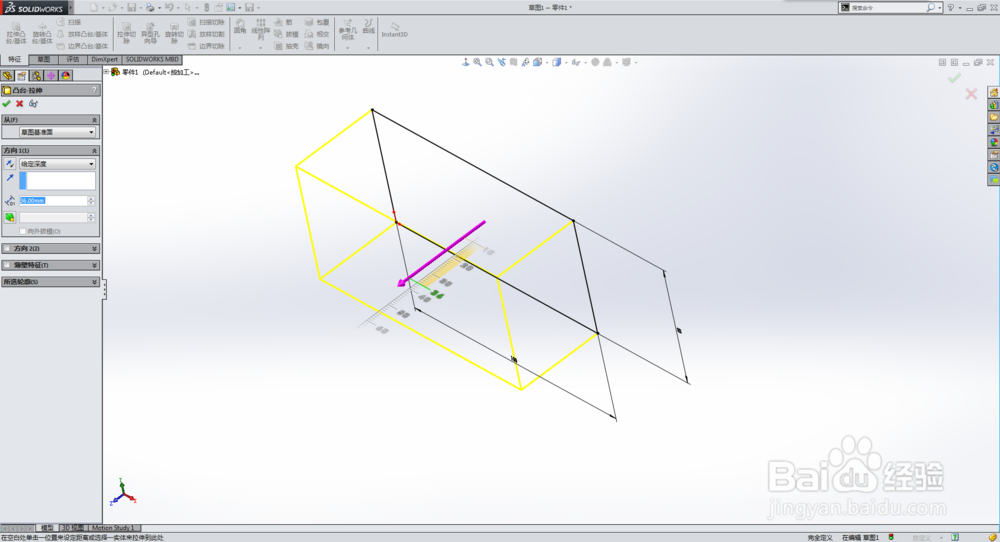Enable the Thin Feature (薄壁特征) checkbox

click(7, 265)
